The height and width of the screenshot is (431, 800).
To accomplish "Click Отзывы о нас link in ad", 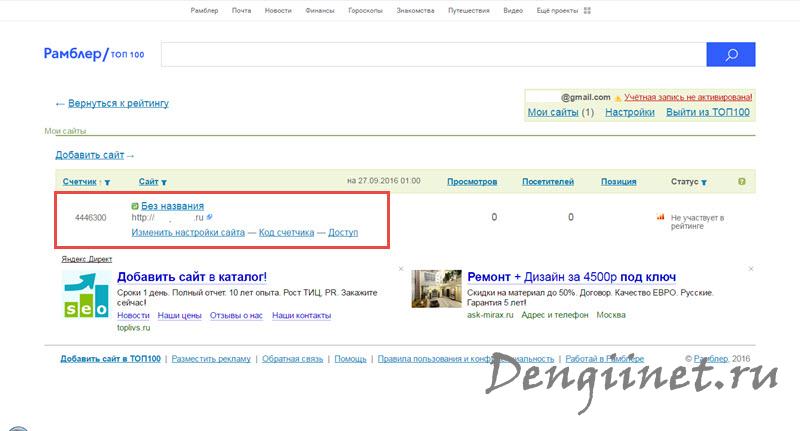I will click(236, 316).
